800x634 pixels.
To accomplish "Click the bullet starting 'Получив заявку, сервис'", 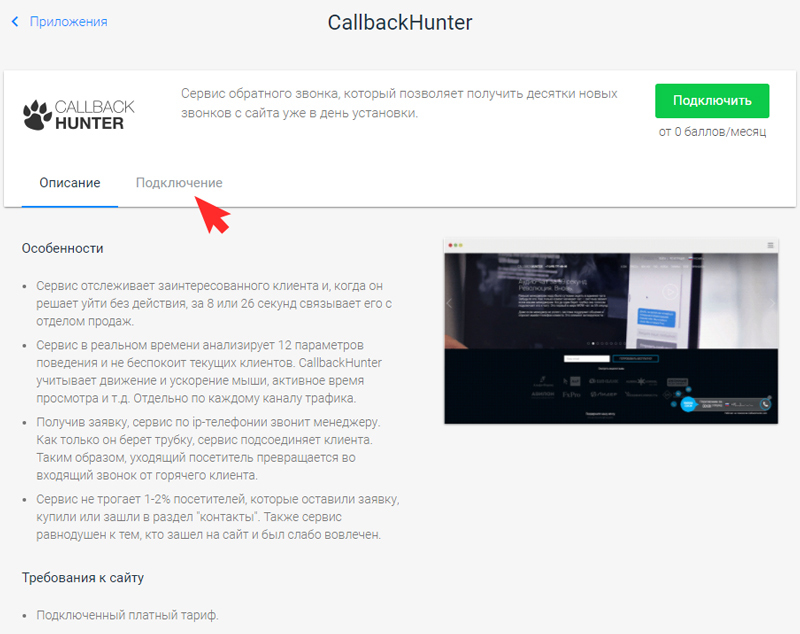I will coord(208,449).
